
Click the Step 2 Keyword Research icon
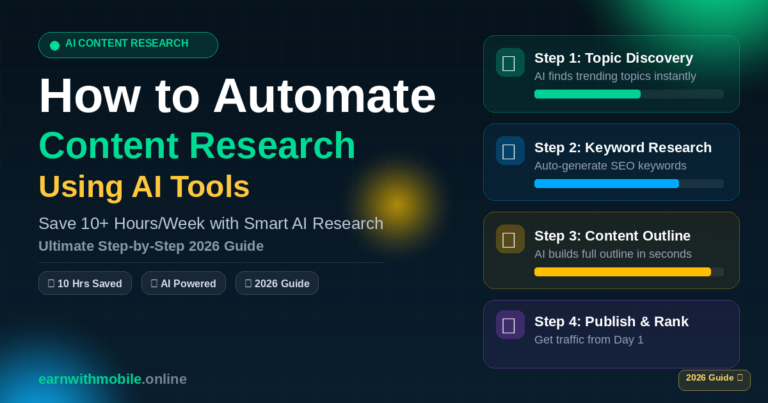(x=510, y=151)
